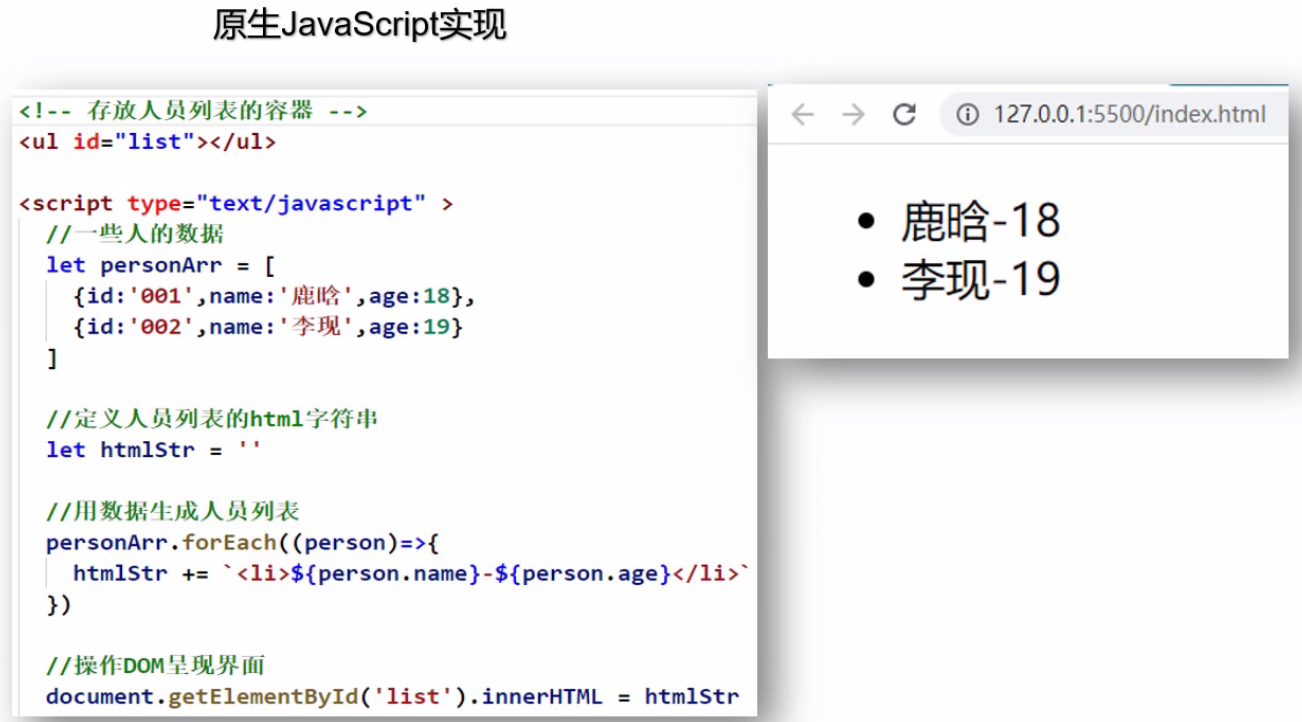The width and height of the screenshot is (1302, 722).
Task: Click the comment //一些人的数据
Action: coord(135,234)
